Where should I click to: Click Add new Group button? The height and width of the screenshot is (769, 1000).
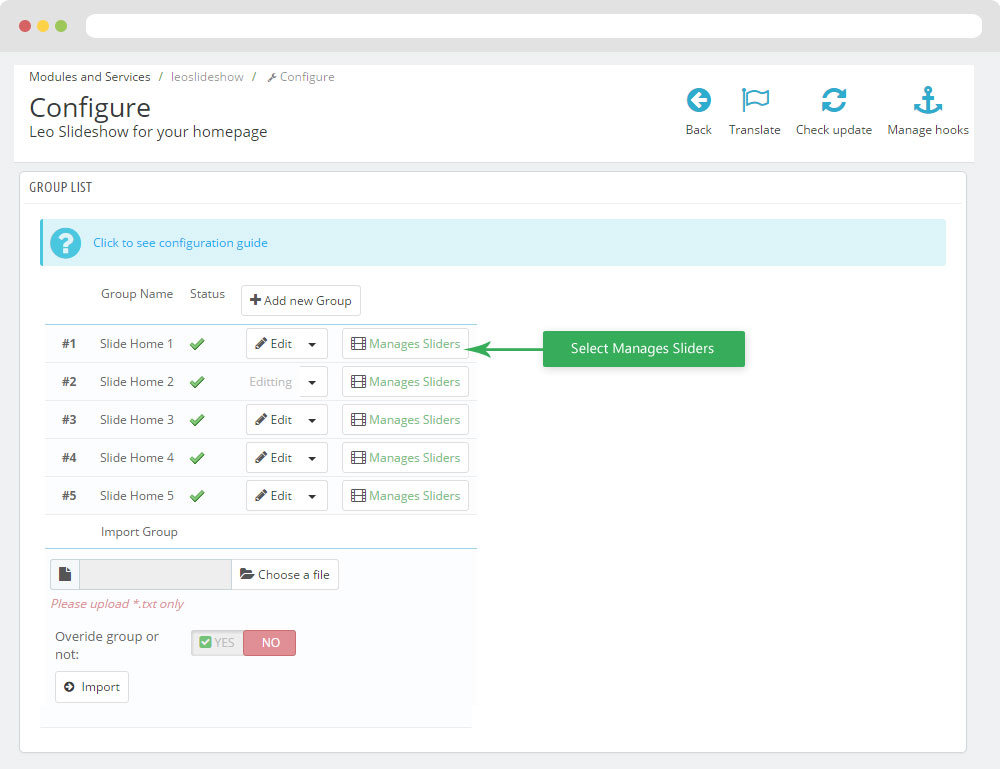point(300,301)
